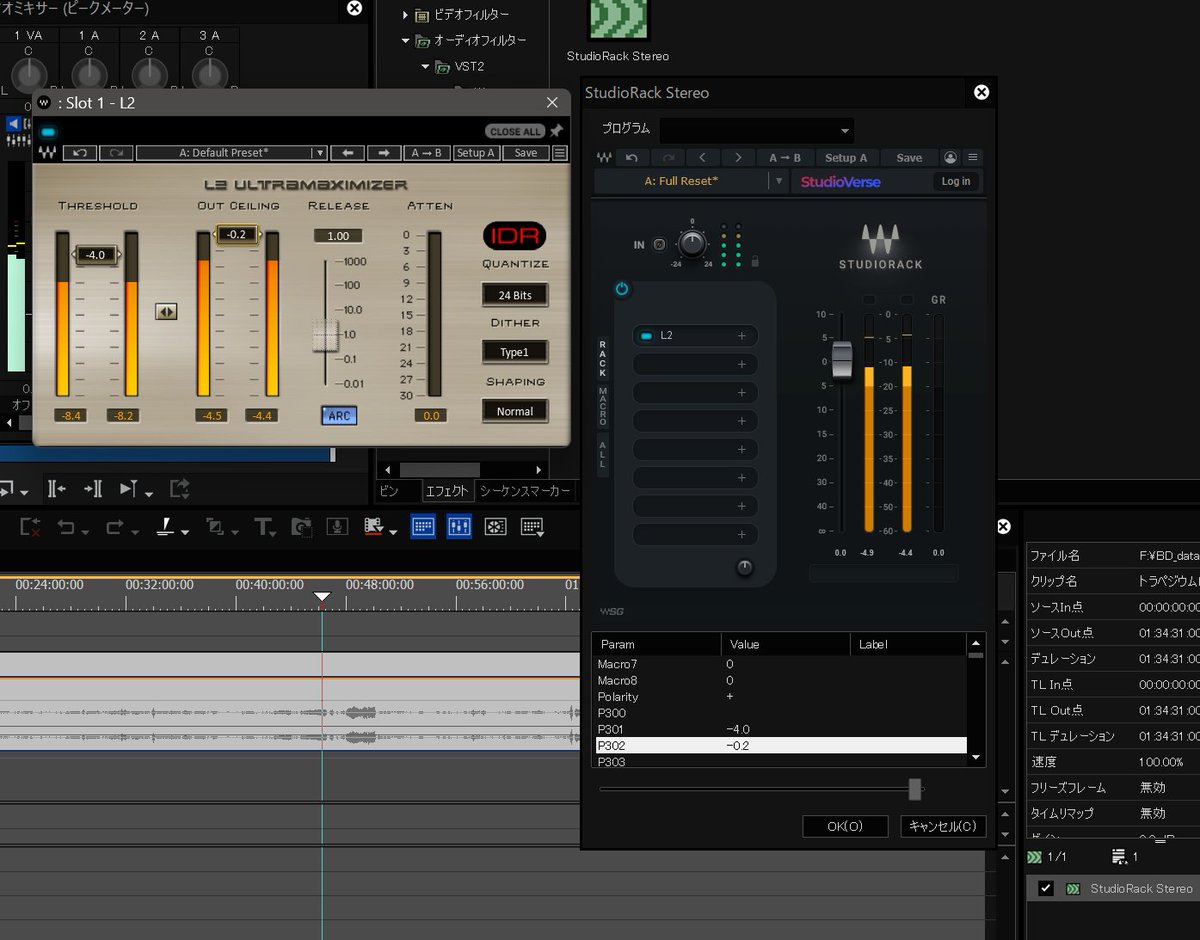
Task: Click CLOSE ALL in L2 window
Action: (x=516, y=132)
